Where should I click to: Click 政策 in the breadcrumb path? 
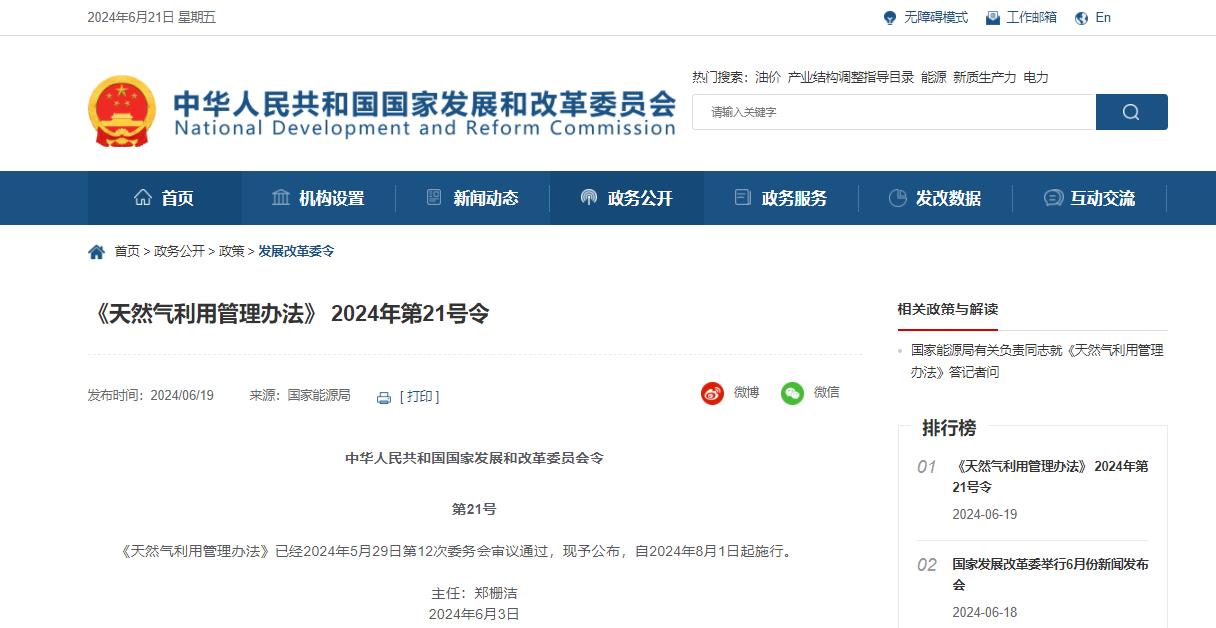pyautogui.click(x=232, y=251)
